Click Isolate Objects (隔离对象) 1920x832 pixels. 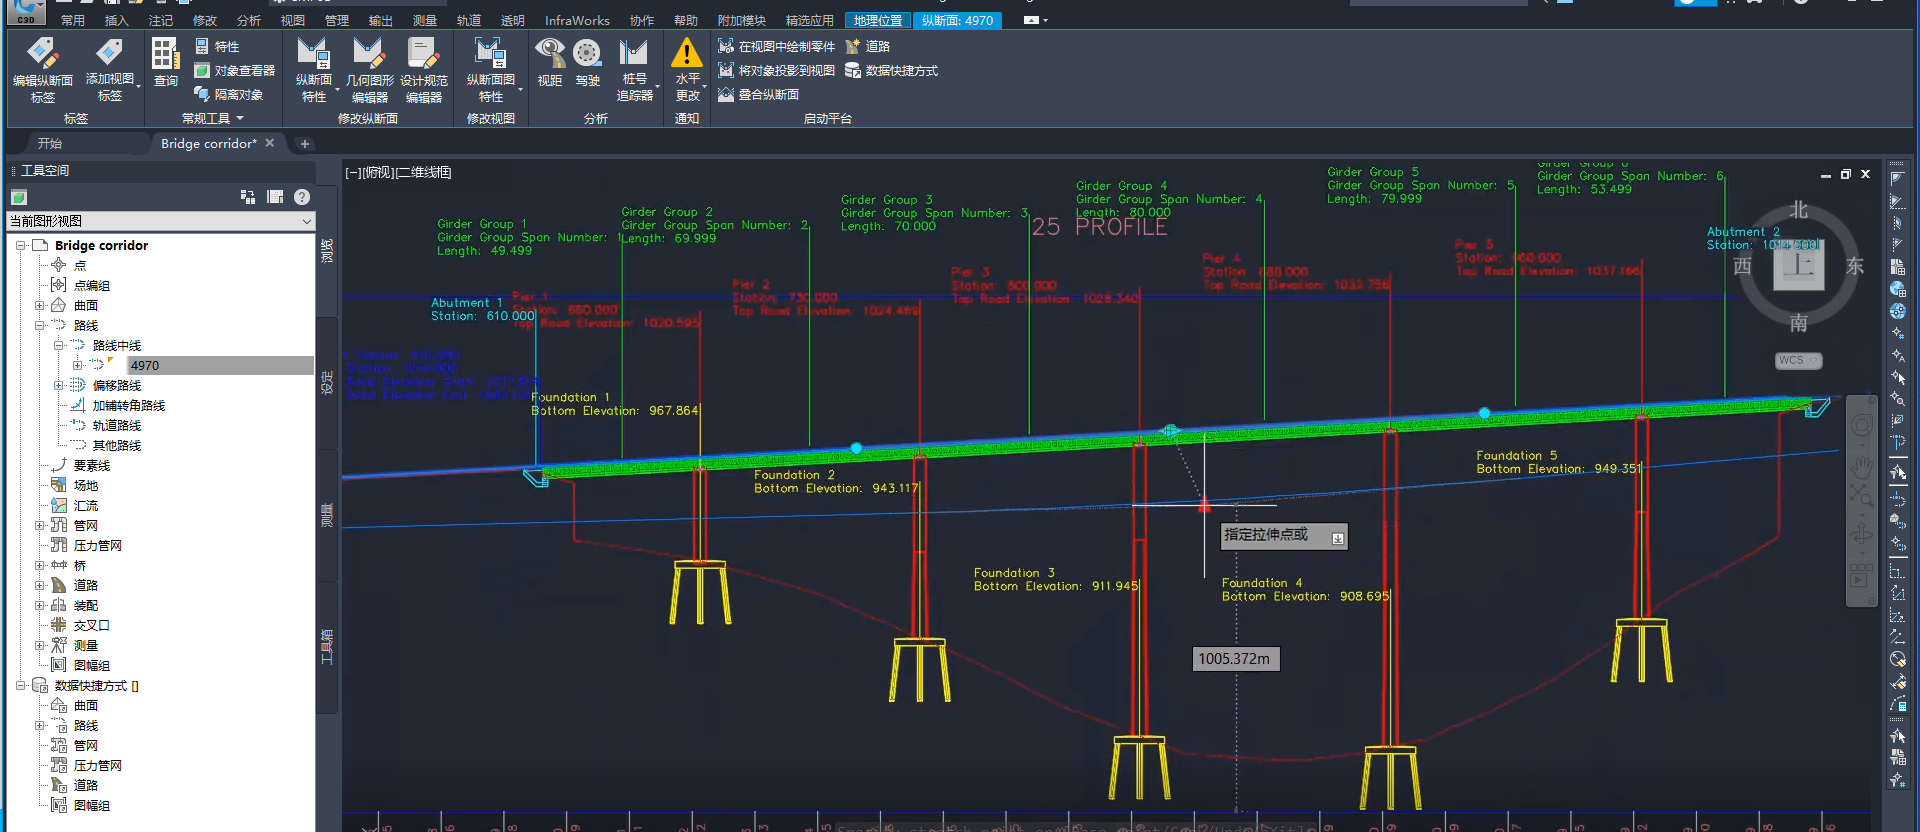coord(228,94)
